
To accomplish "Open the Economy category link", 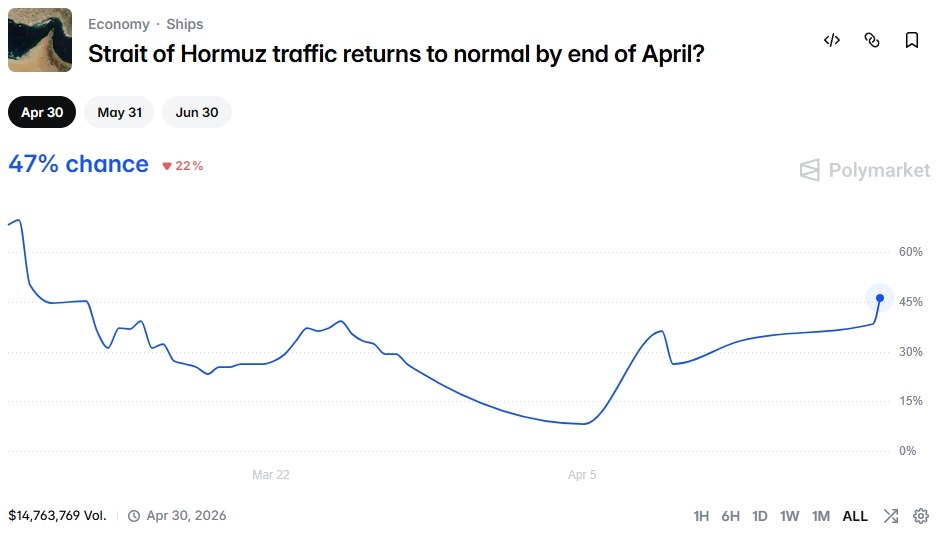I will [118, 24].
